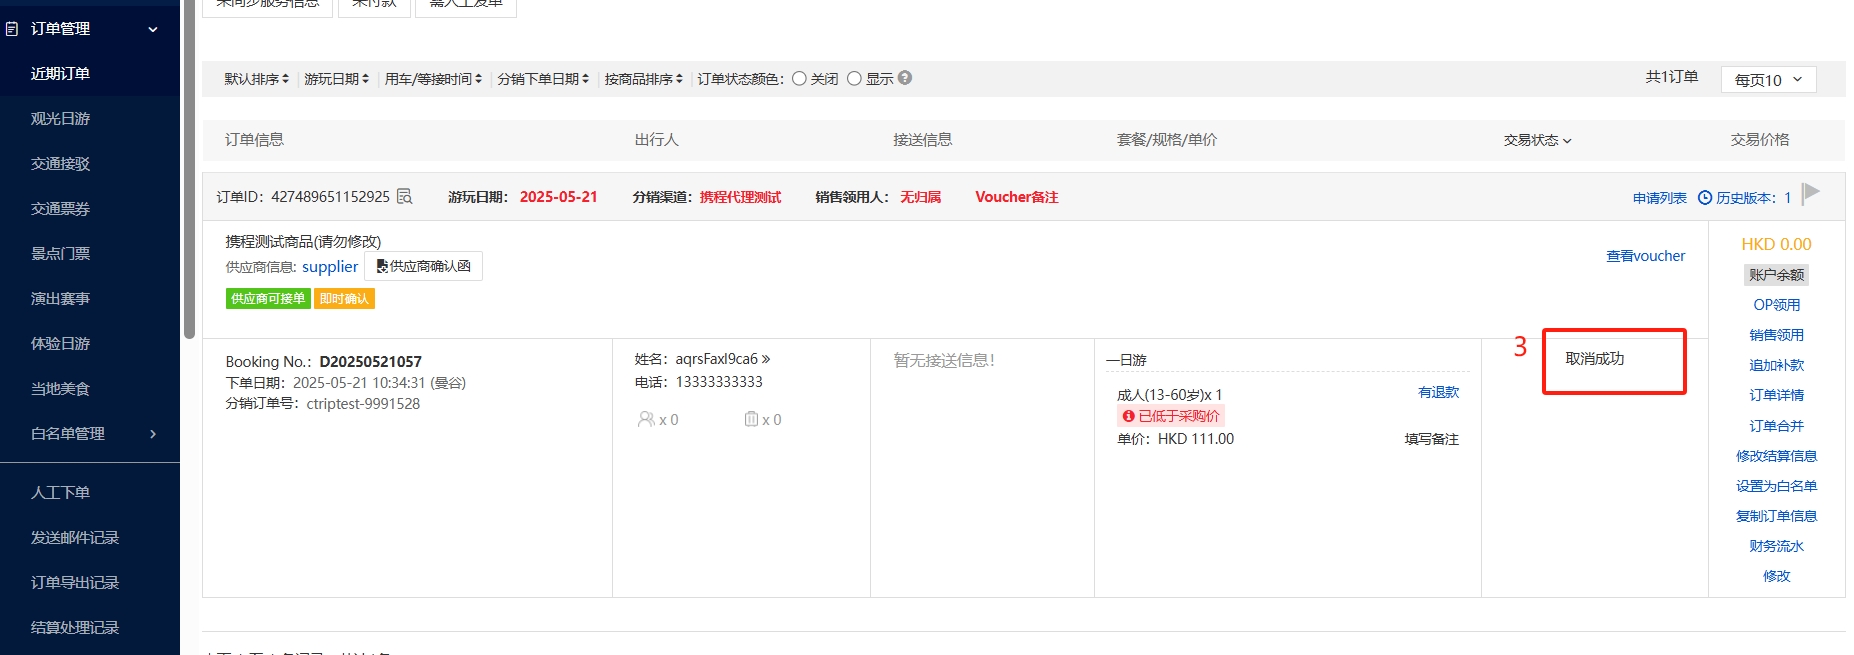The width and height of the screenshot is (1854, 655).
Task: Select the 关闭 radio for order status color
Action: tap(799, 78)
